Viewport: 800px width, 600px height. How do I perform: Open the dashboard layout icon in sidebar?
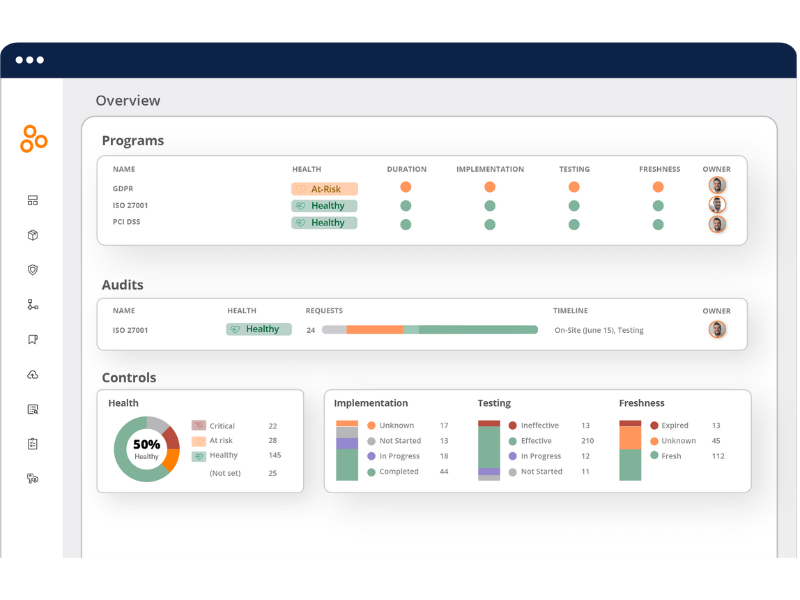[x=33, y=200]
